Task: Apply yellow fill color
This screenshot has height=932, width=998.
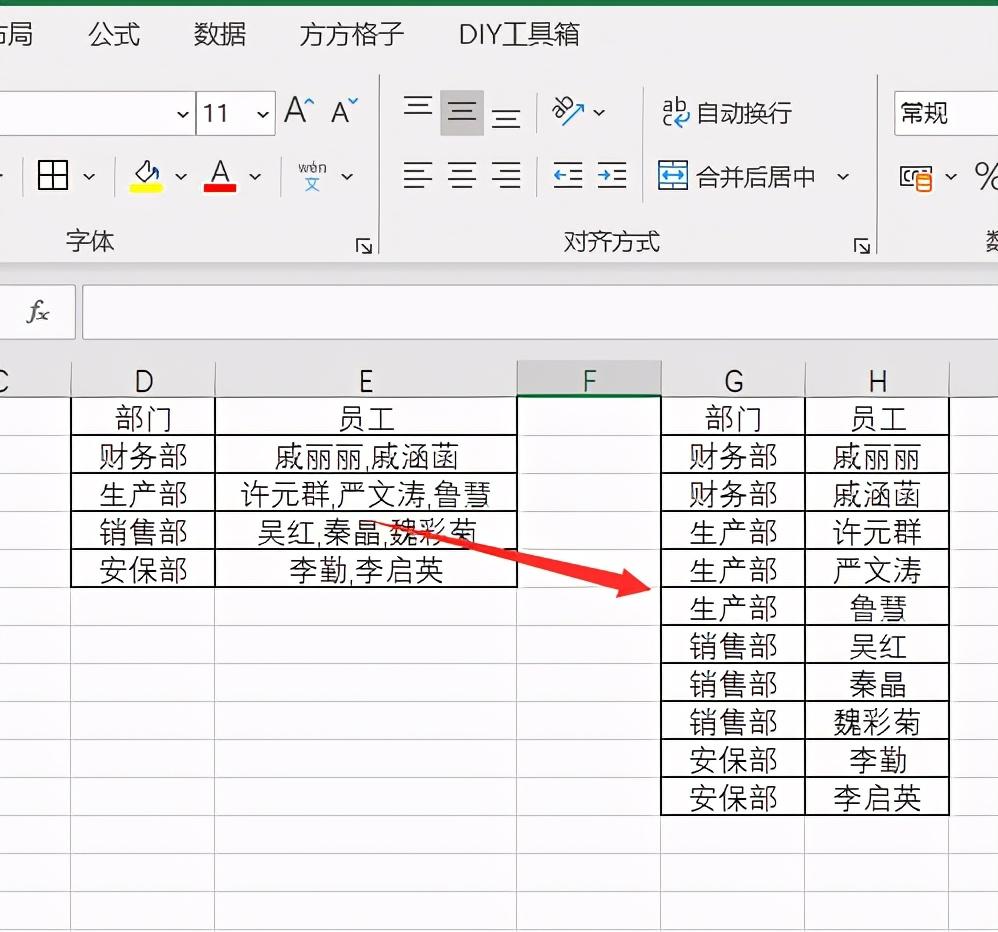Action: pyautogui.click(x=146, y=176)
